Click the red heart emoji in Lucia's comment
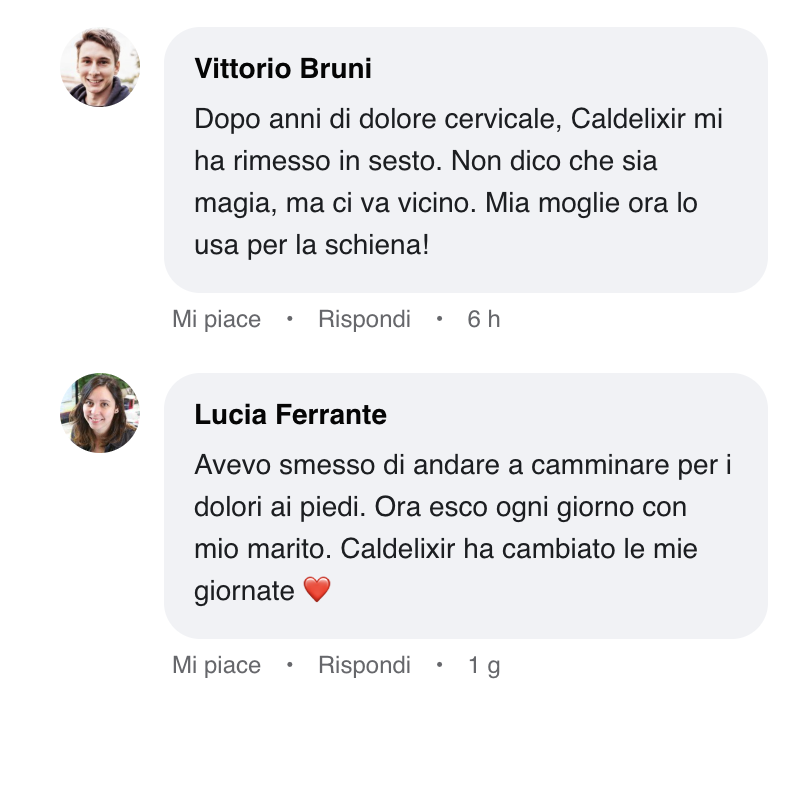The height and width of the screenshot is (792, 812). point(316,591)
